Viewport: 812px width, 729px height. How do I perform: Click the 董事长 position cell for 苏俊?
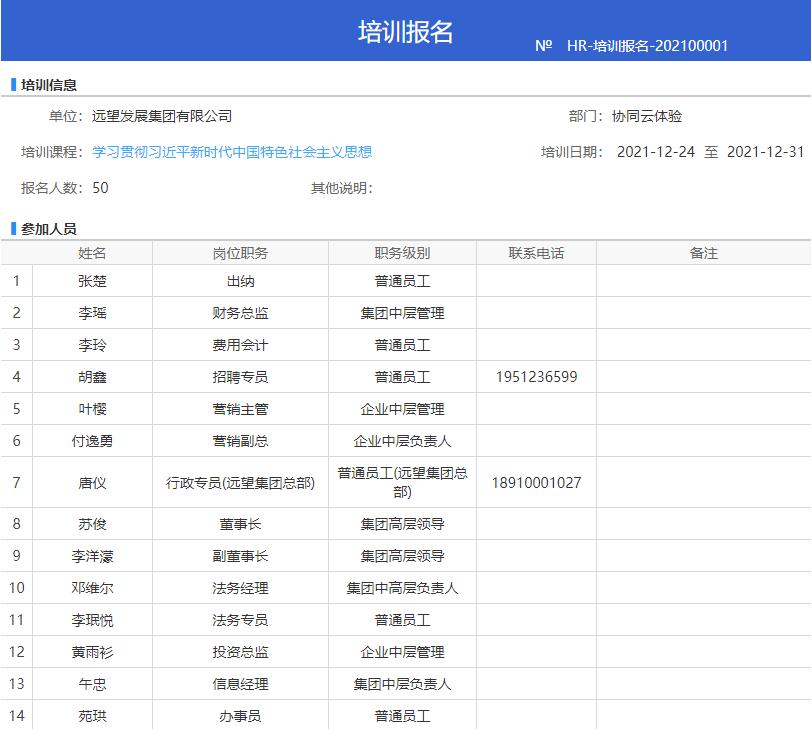click(x=240, y=523)
